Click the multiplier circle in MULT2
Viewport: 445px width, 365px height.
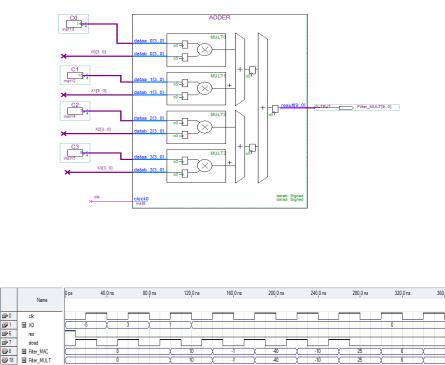[205, 127]
